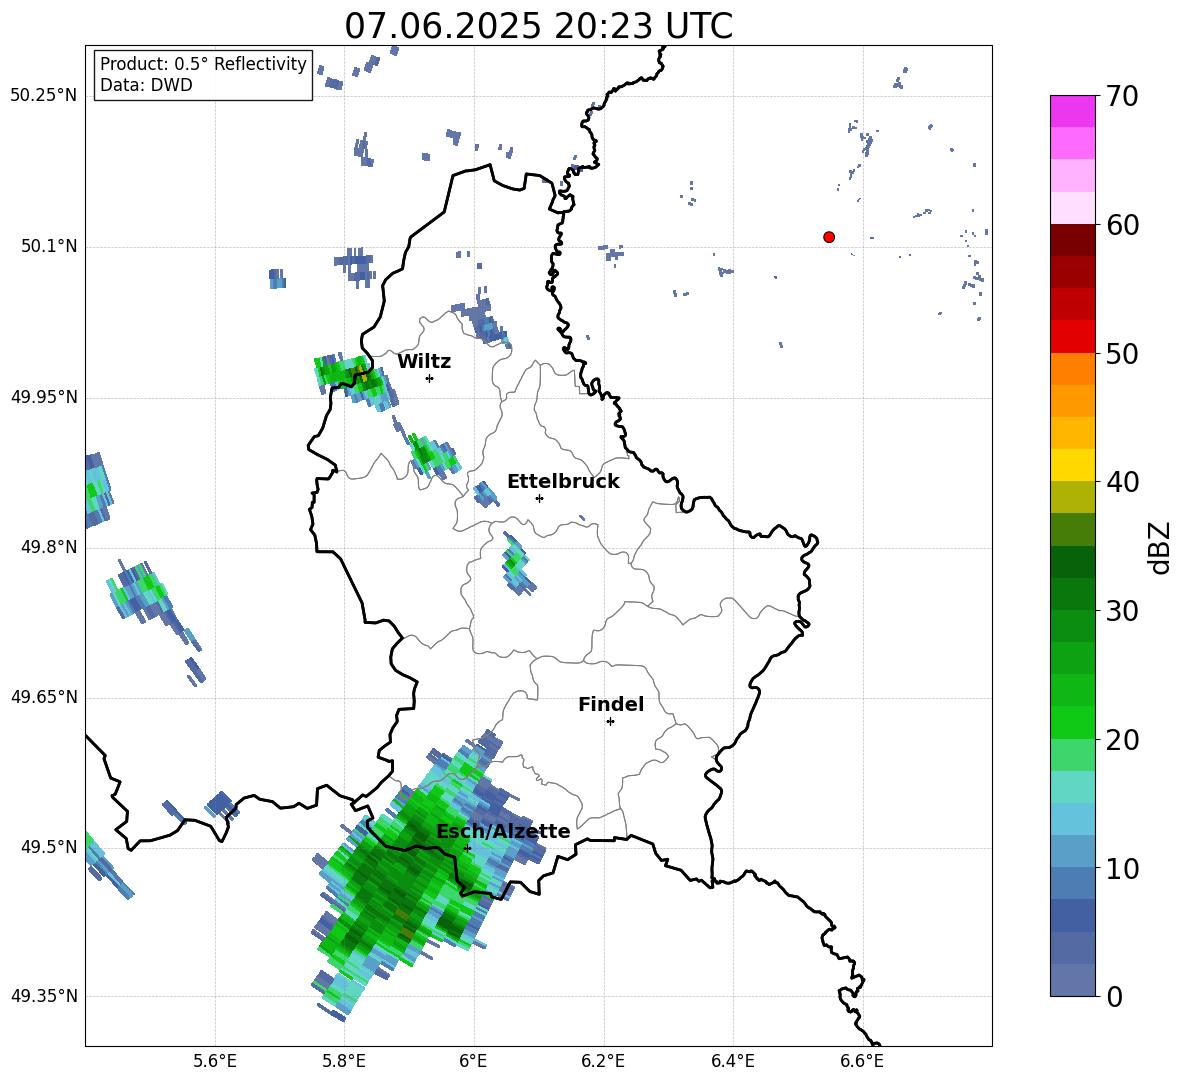Screen dimensions: 1184x1081
Task: Click the 60 label on colorbar
Action: (x=1121, y=225)
